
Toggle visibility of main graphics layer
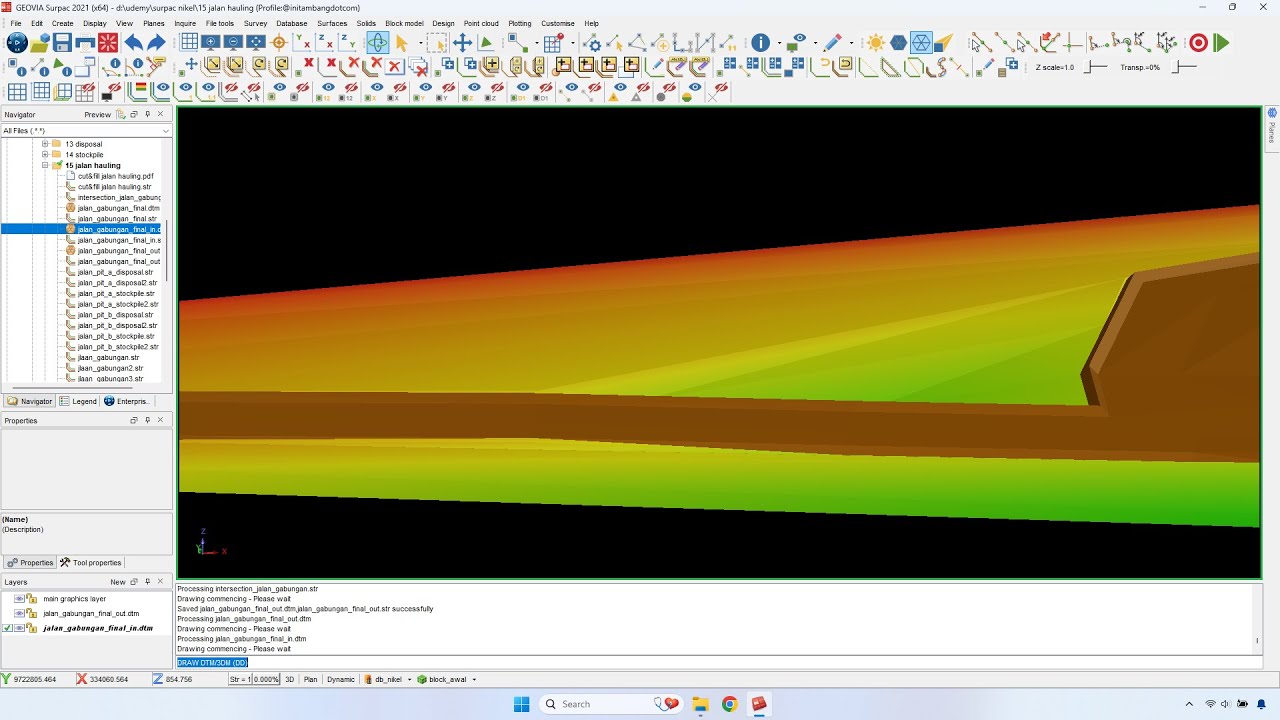[x=18, y=599]
